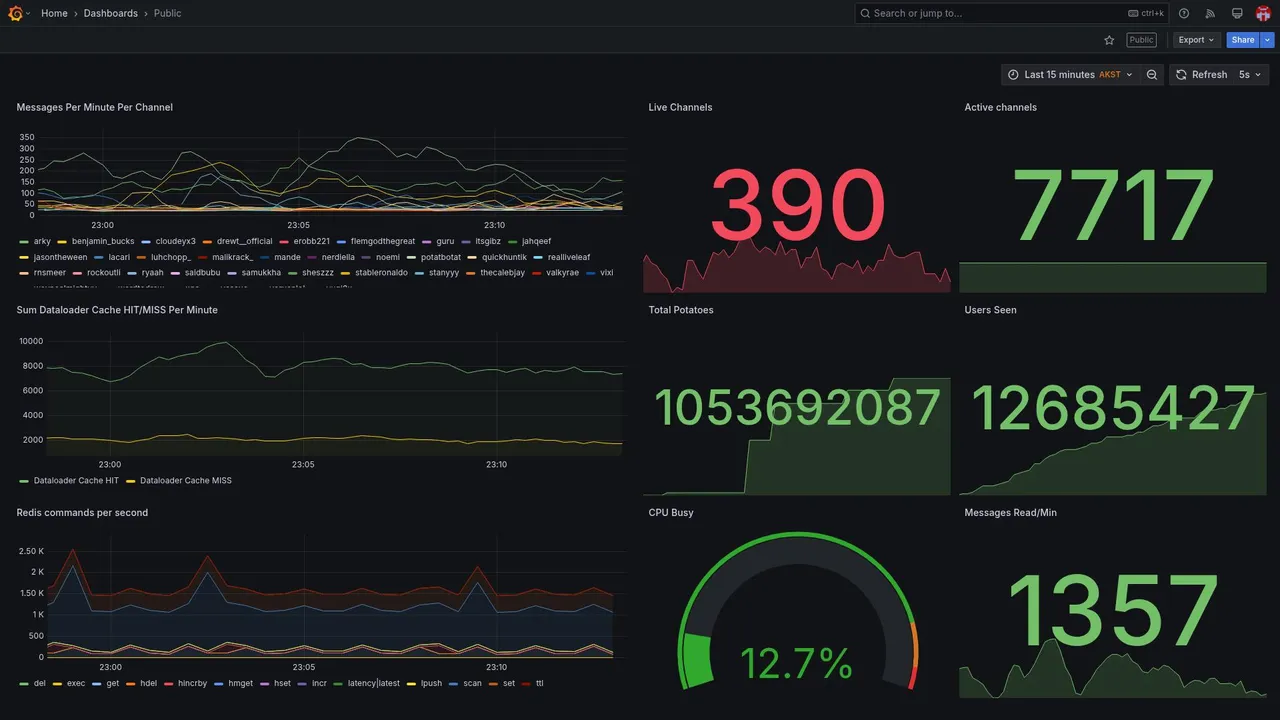The height and width of the screenshot is (720, 1280).
Task: Open the help question mark icon
Action: click(1184, 13)
